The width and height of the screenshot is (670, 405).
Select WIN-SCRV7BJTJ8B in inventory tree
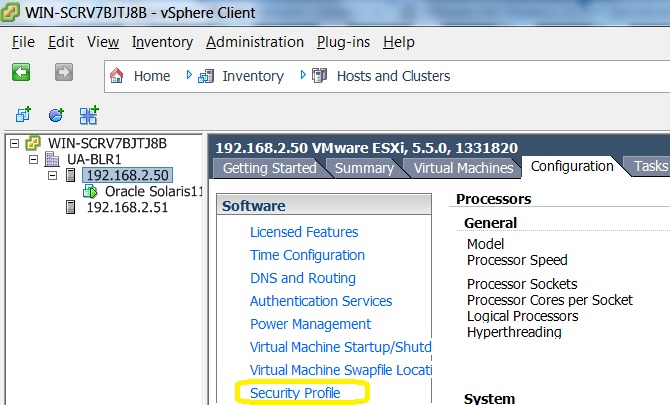(107, 143)
